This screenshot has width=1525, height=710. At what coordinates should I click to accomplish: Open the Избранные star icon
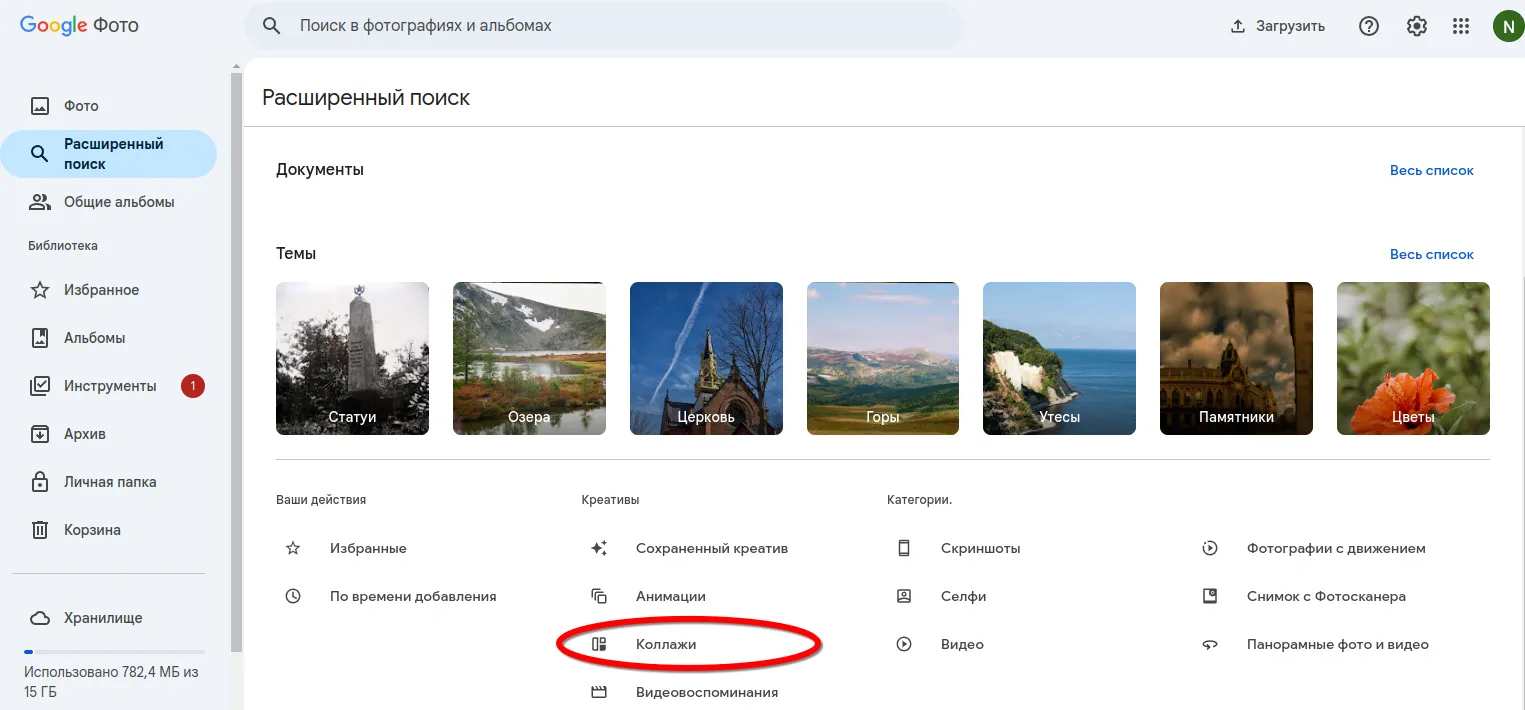click(x=293, y=547)
